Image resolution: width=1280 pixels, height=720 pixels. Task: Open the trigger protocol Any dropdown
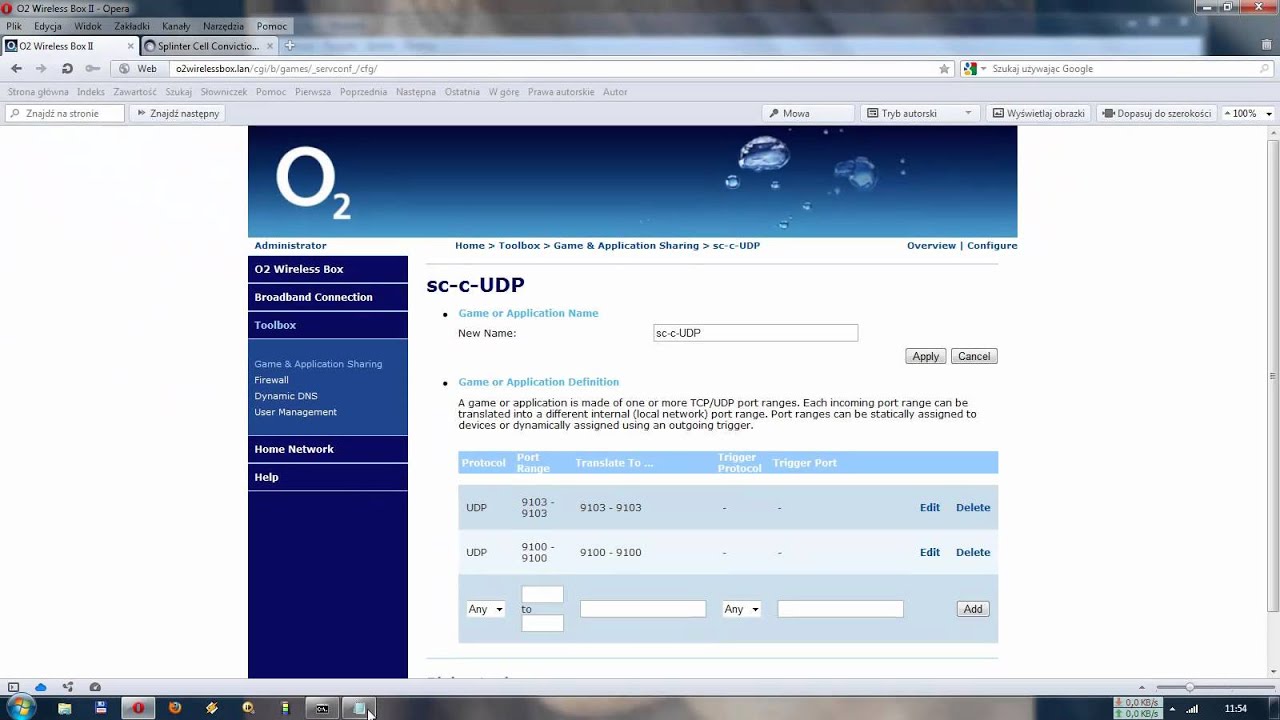741,609
